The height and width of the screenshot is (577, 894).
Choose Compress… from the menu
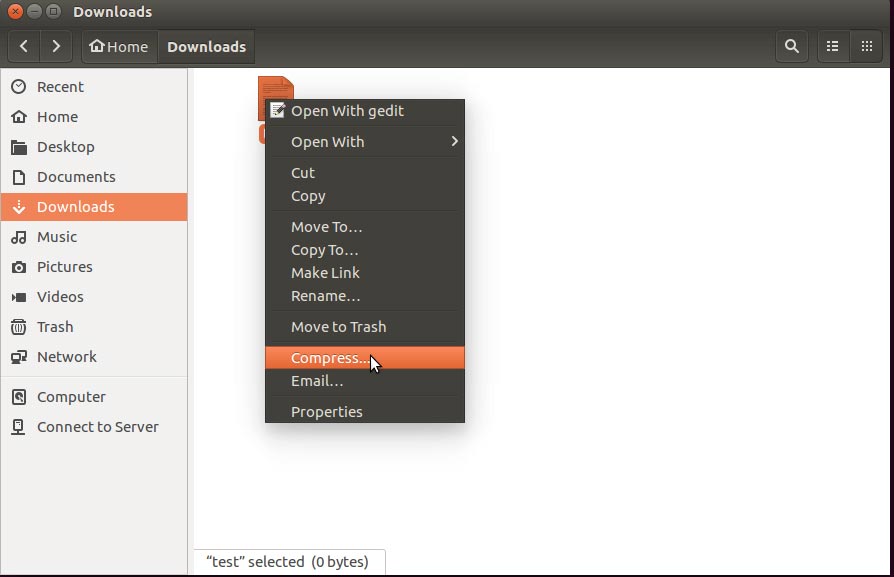click(365, 357)
